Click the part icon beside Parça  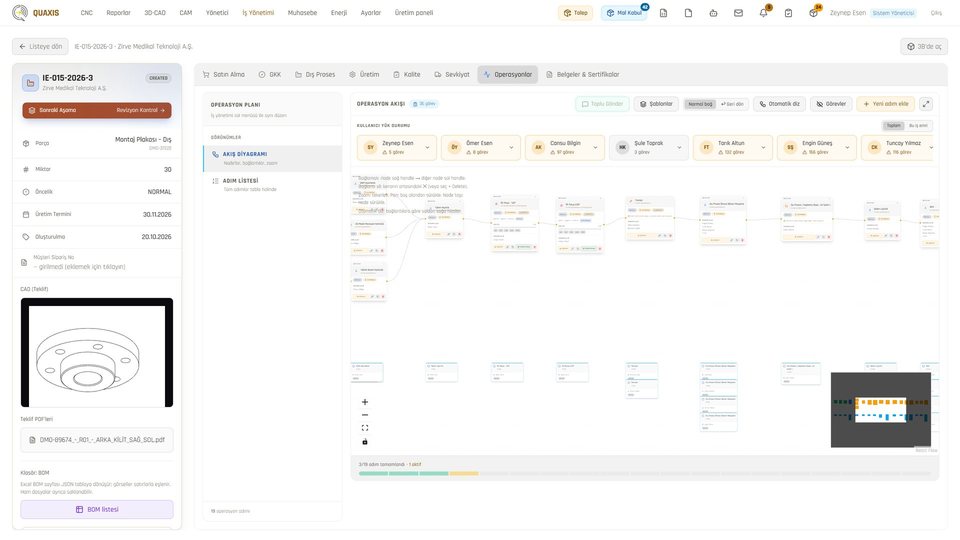pos(26,143)
